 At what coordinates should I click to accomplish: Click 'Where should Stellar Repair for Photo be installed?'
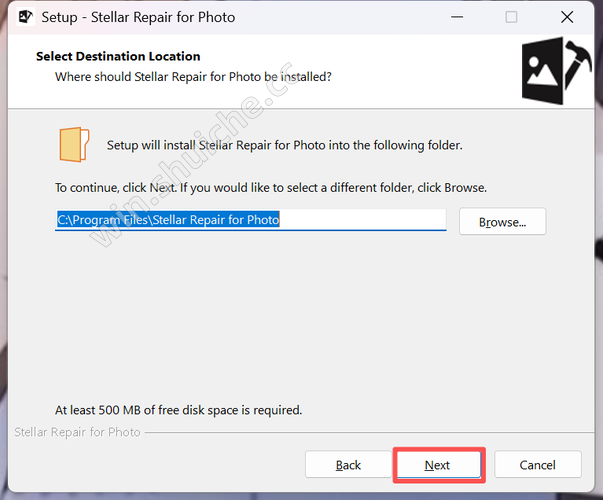(x=193, y=77)
